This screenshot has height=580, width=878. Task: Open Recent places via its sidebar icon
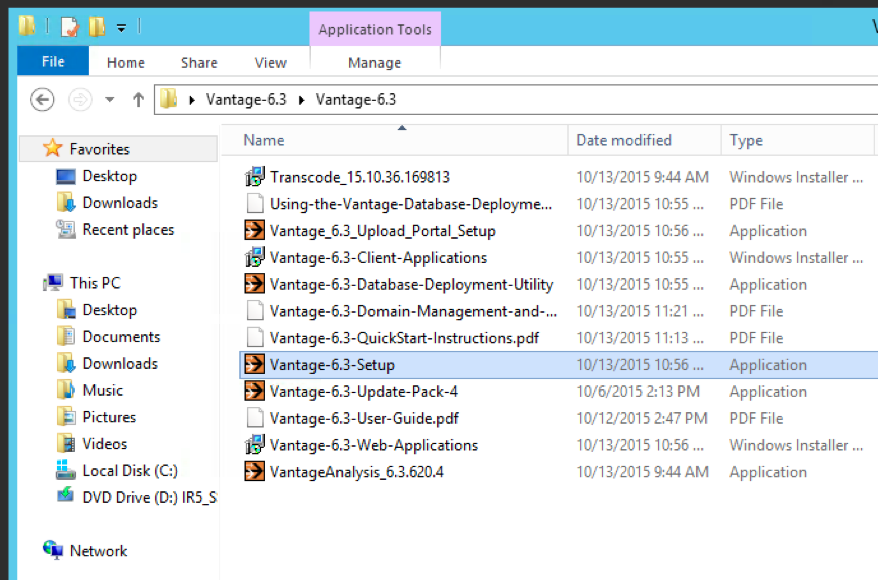tap(66, 230)
